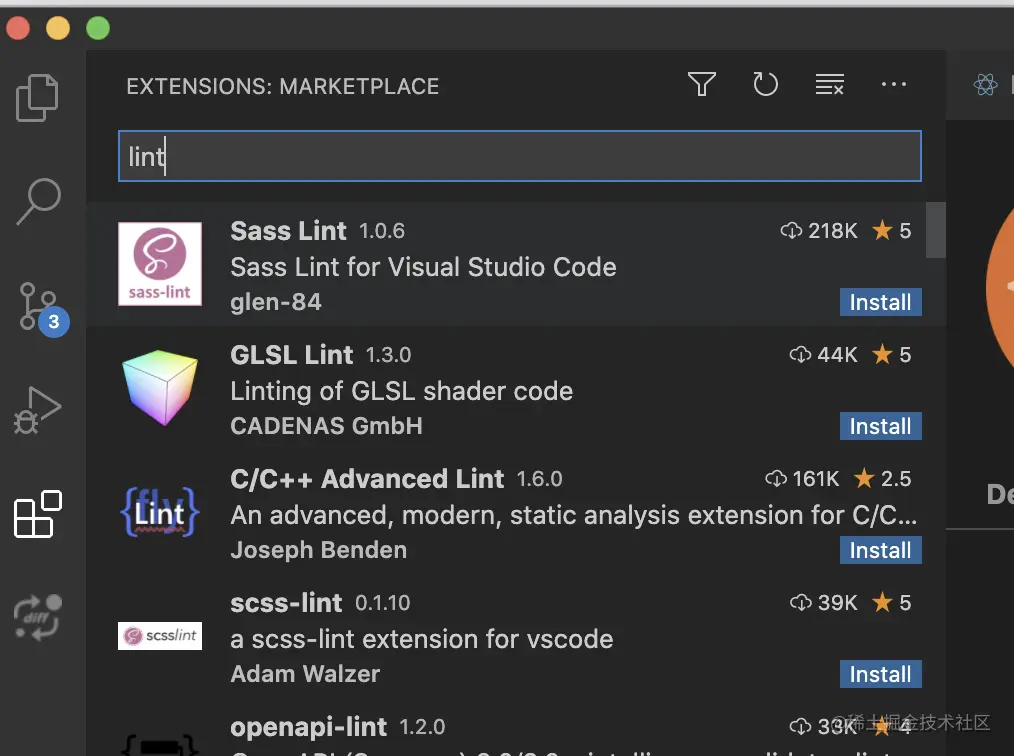Image resolution: width=1014 pixels, height=756 pixels.
Task: Click description a scss-lint extension for vscode
Action: pyautogui.click(x=422, y=640)
